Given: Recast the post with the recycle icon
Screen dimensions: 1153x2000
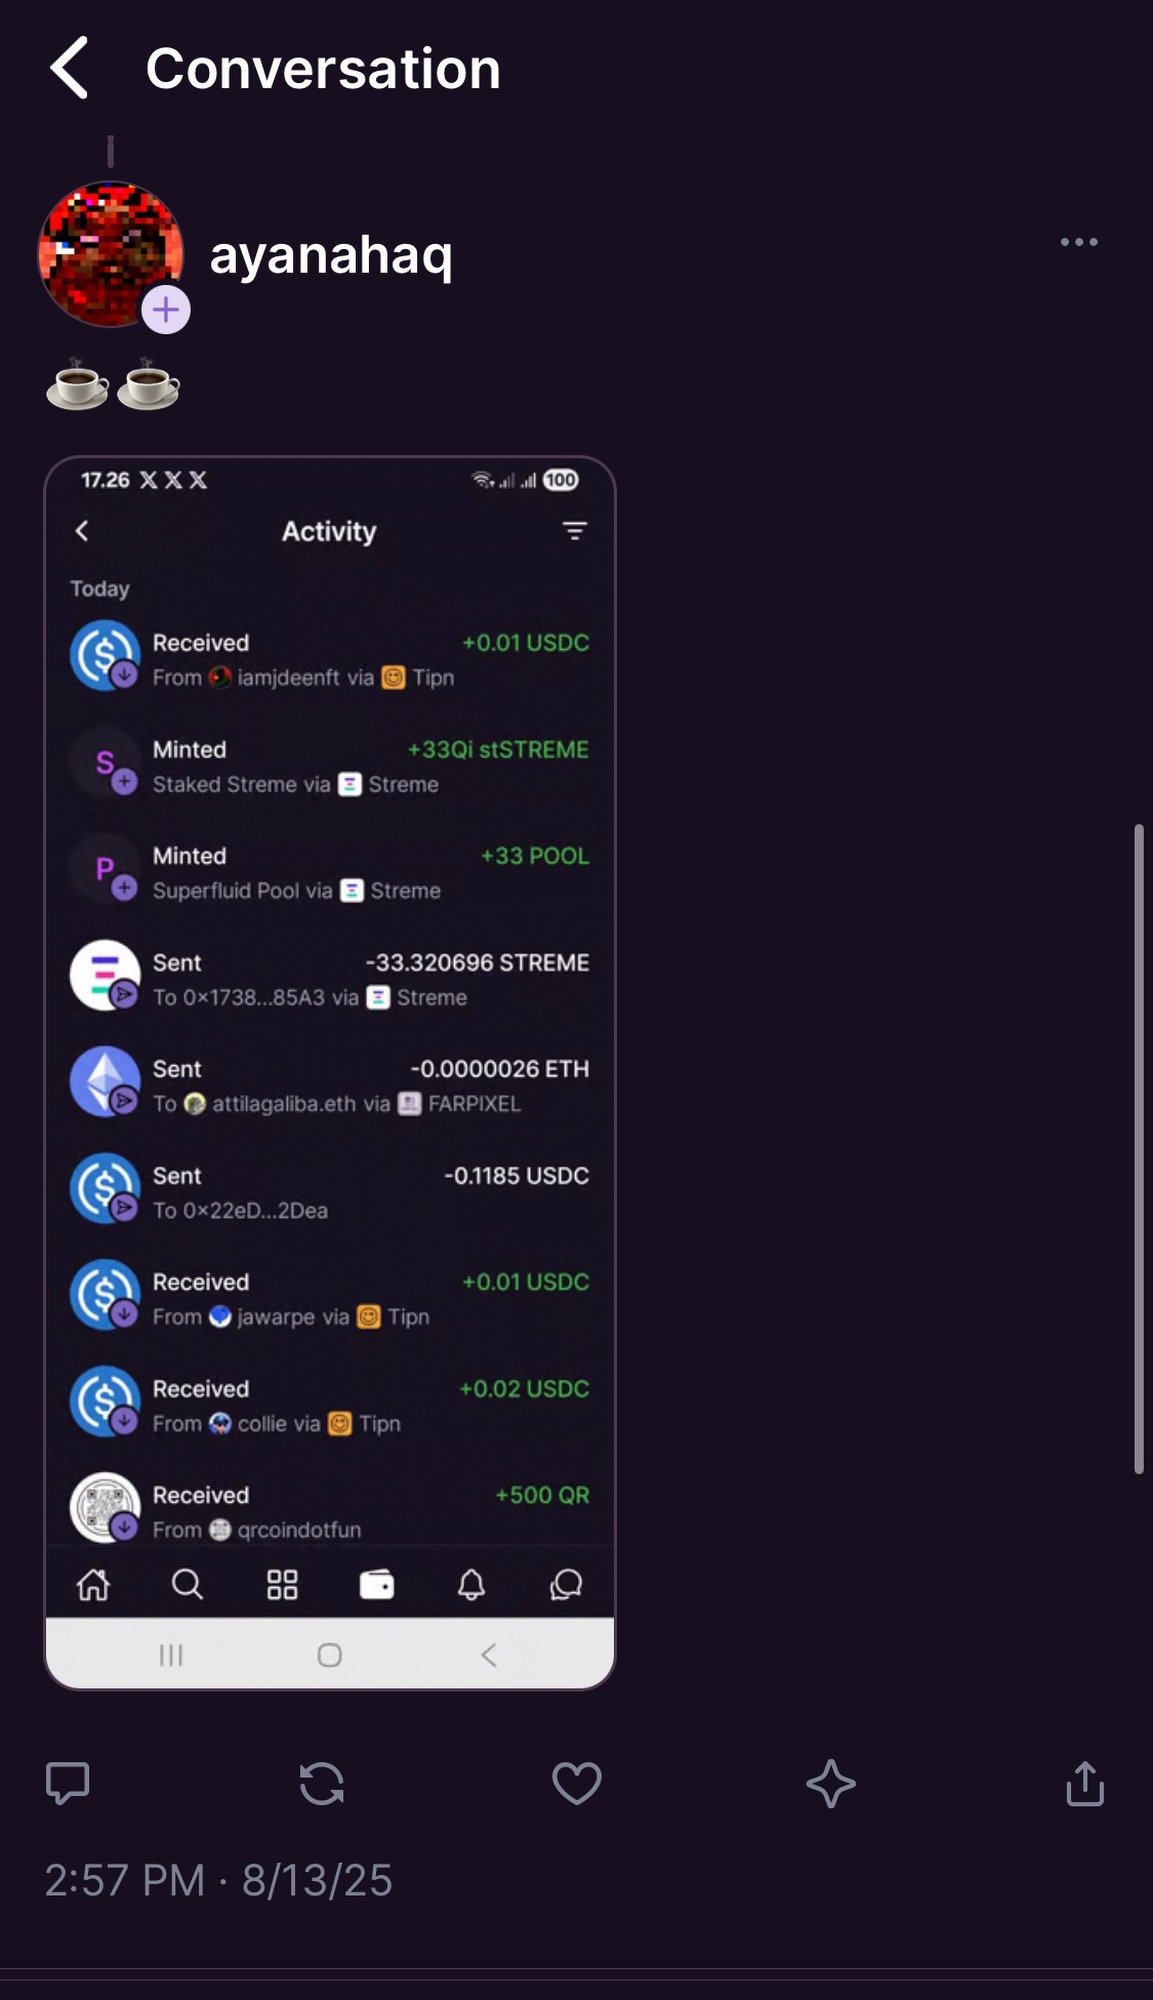Looking at the screenshot, I should pos(322,1783).
